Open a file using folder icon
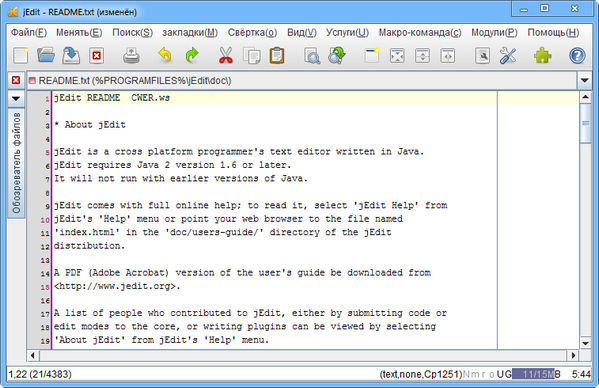Screen dimensions: 599x388 coord(46,56)
